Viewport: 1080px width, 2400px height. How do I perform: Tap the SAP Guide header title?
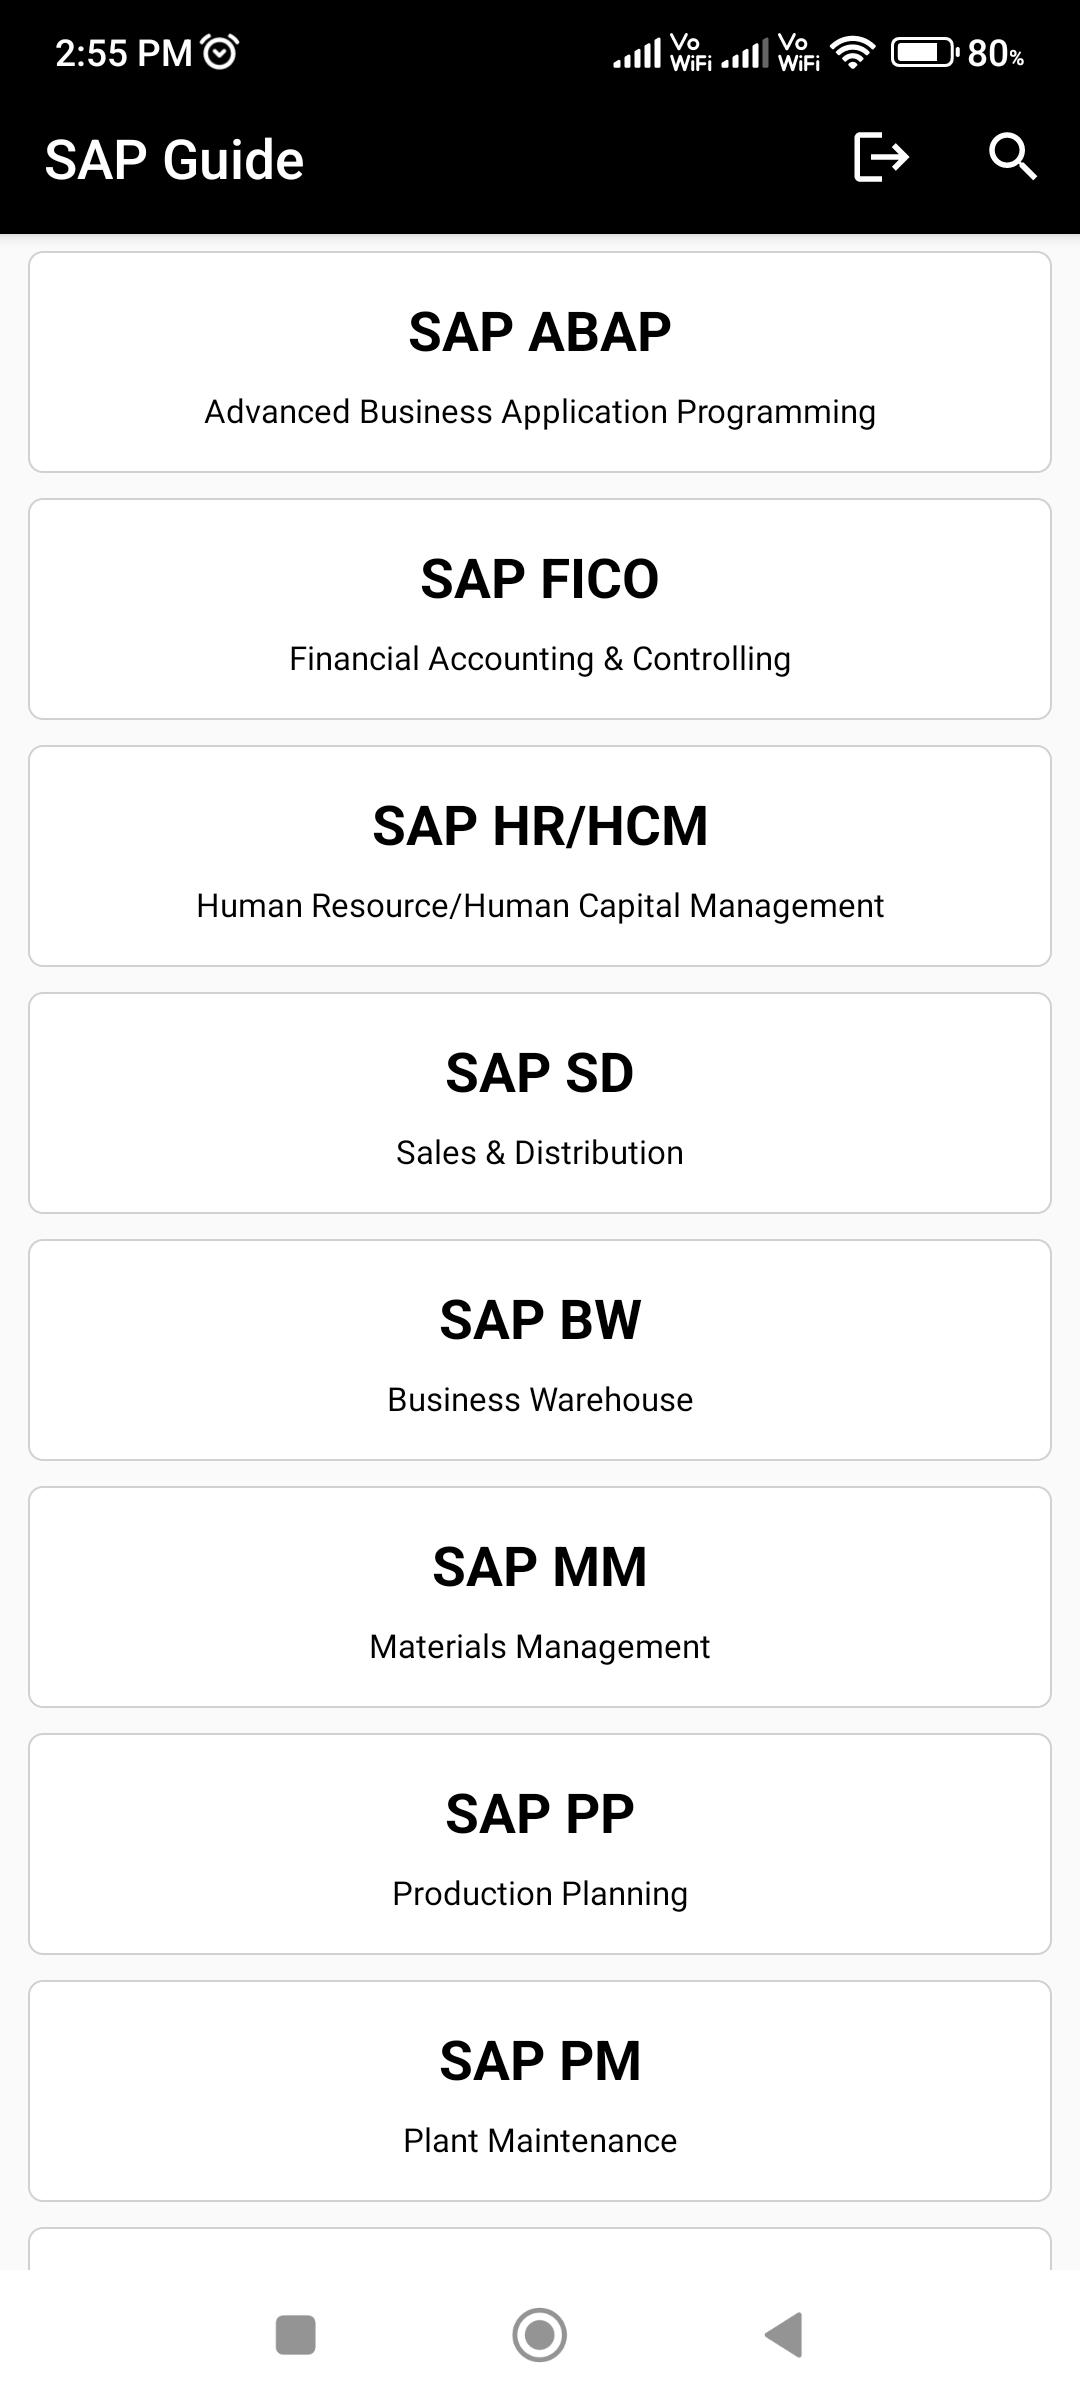[x=175, y=160]
